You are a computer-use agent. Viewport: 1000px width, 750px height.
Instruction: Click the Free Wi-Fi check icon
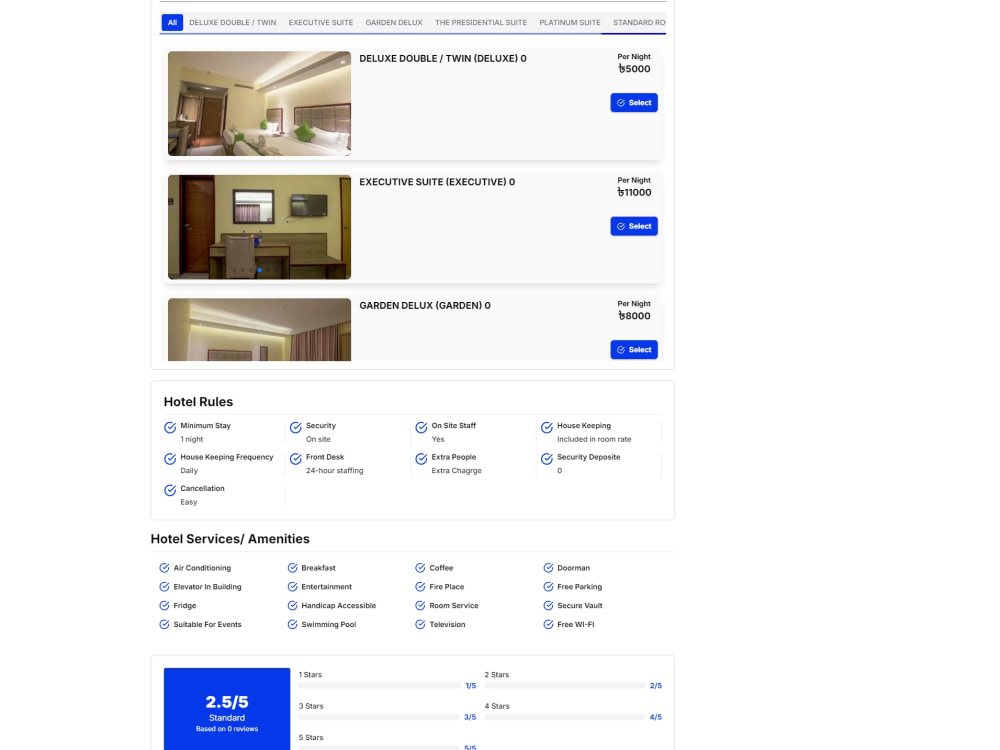548,624
